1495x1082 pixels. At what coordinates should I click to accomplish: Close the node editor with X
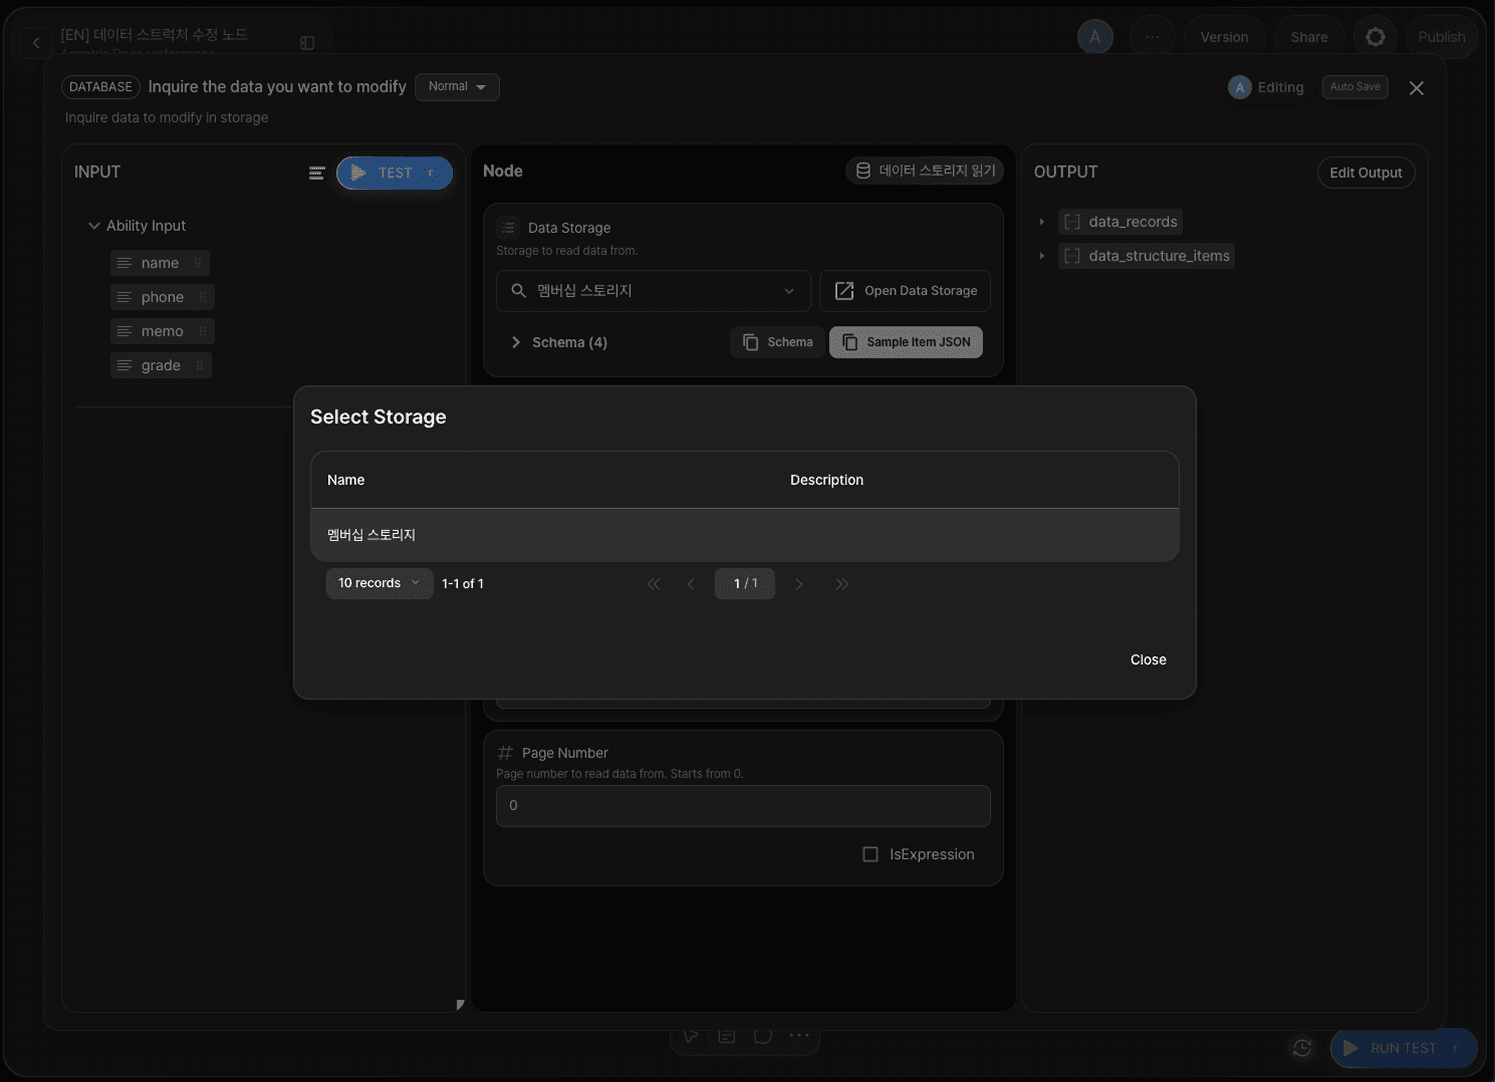[1416, 88]
